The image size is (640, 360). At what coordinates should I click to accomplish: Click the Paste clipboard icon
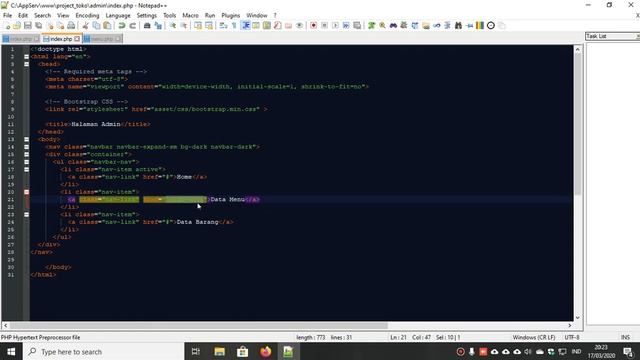[107, 26]
